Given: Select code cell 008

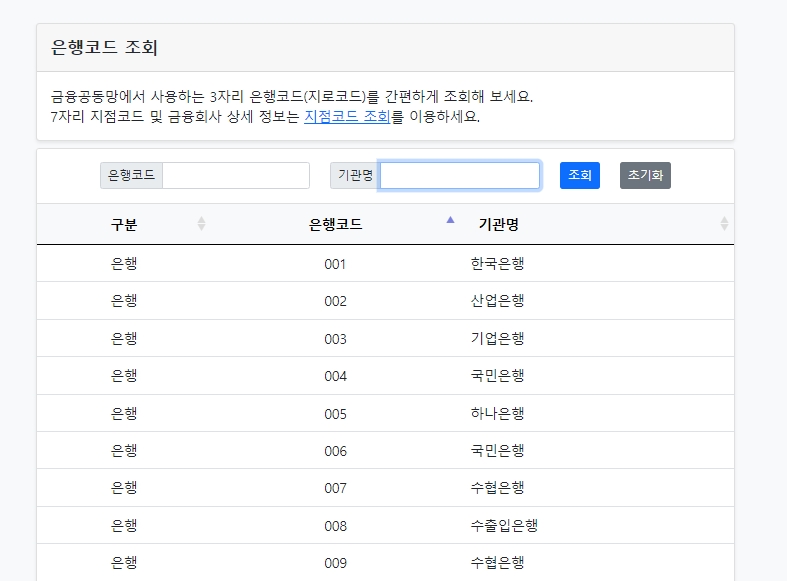Looking at the screenshot, I should pyautogui.click(x=335, y=526).
